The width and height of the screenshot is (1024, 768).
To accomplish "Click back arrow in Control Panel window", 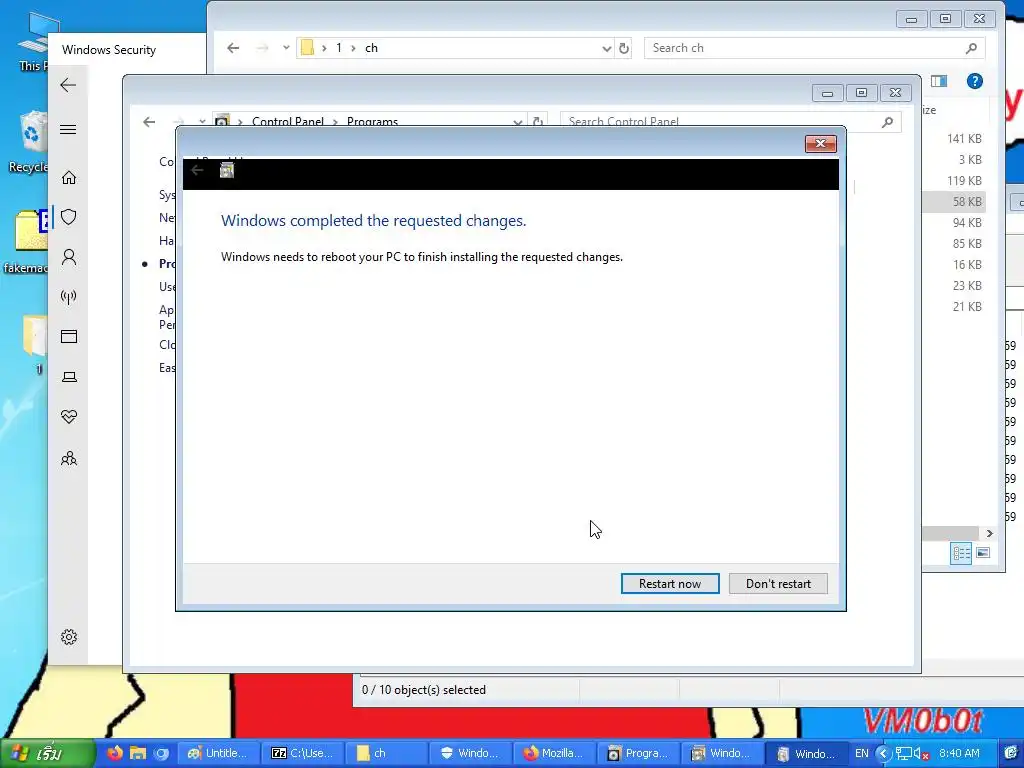I will pyautogui.click(x=149, y=122).
